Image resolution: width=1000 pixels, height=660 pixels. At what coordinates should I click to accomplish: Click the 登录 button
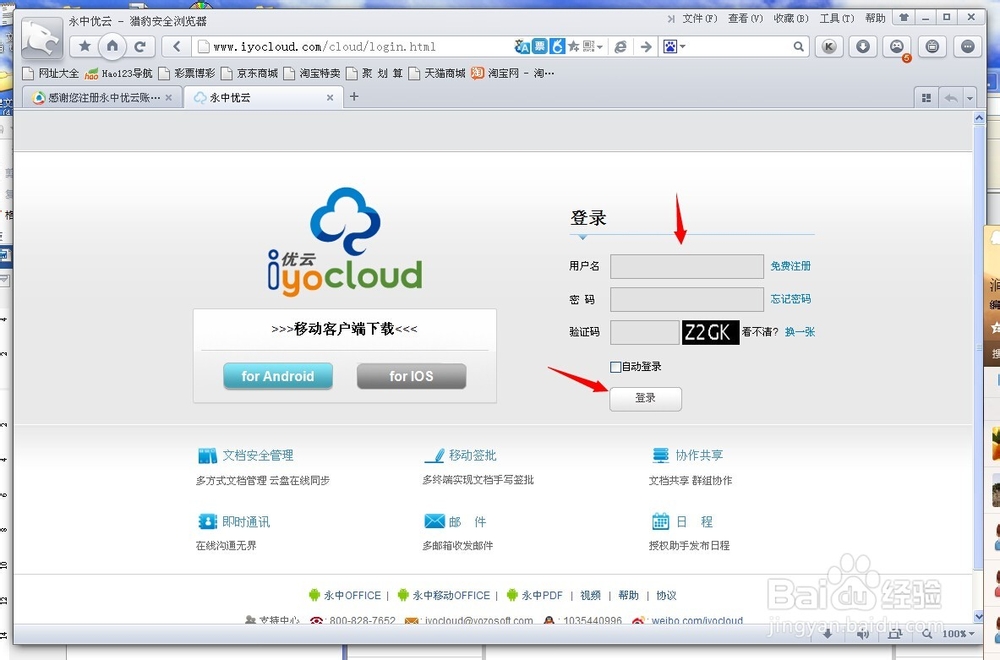pyautogui.click(x=645, y=399)
